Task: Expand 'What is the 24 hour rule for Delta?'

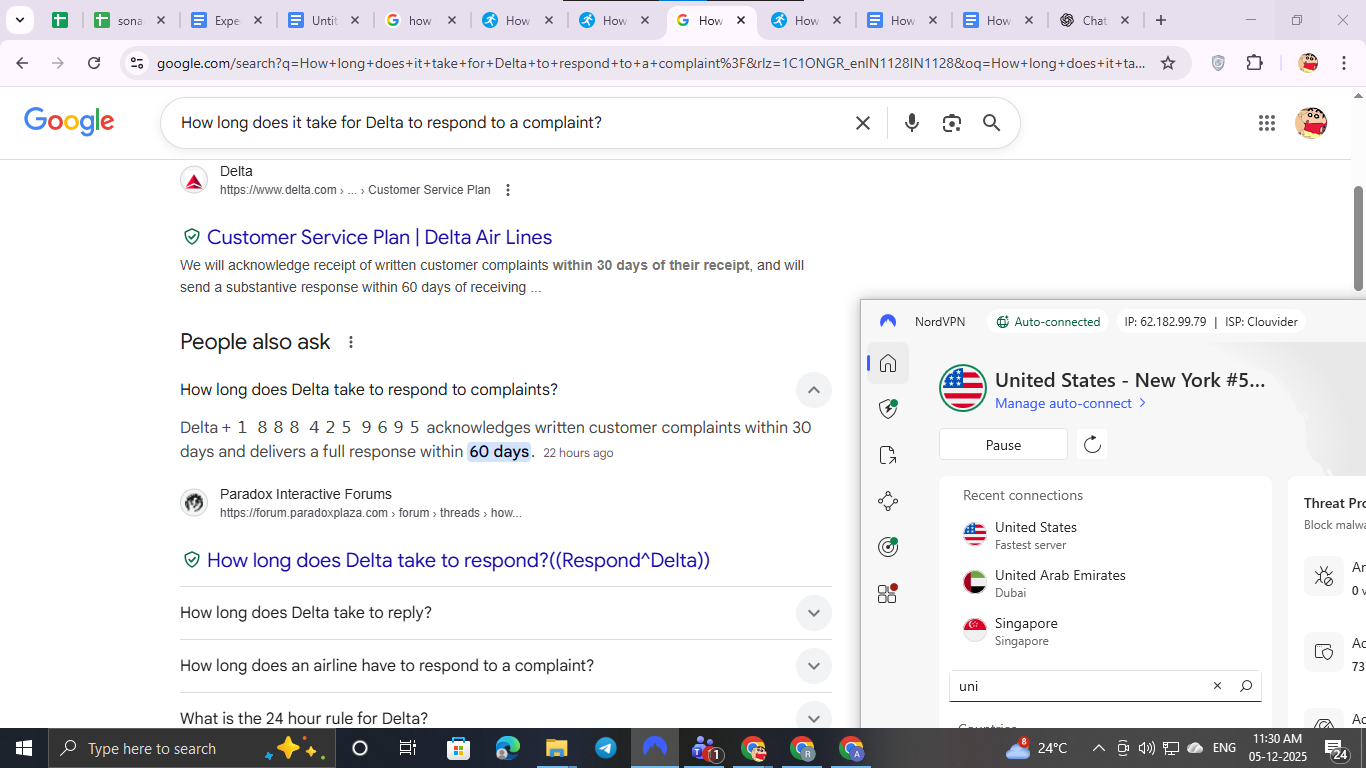Action: pyautogui.click(x=814, y=718)
